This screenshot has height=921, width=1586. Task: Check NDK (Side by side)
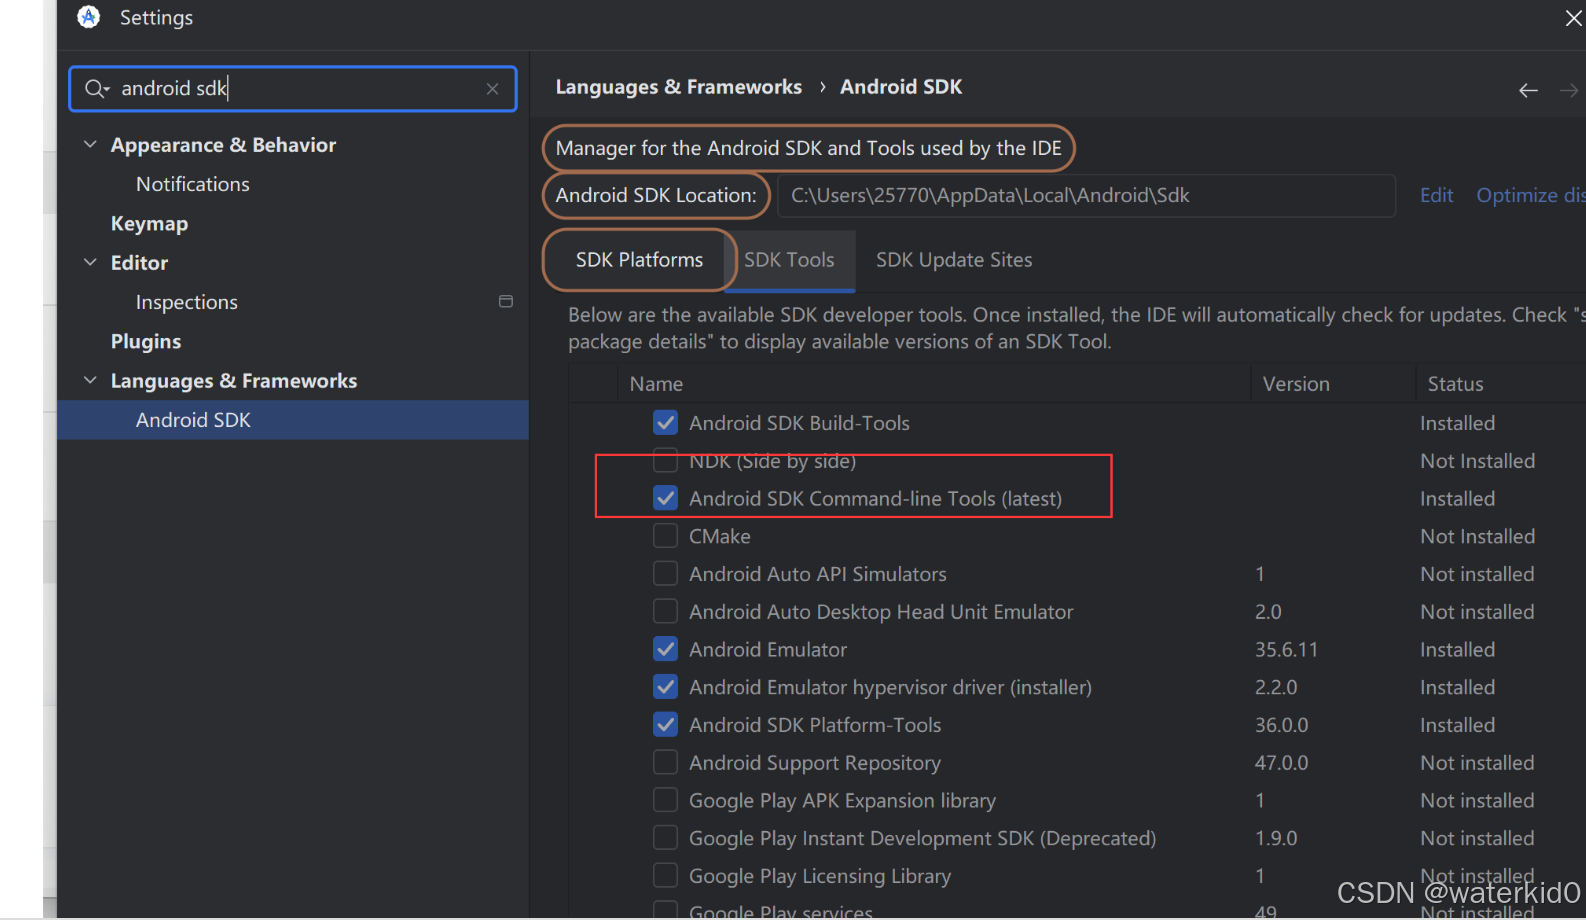pyautogui.click(x=665, y=461)
